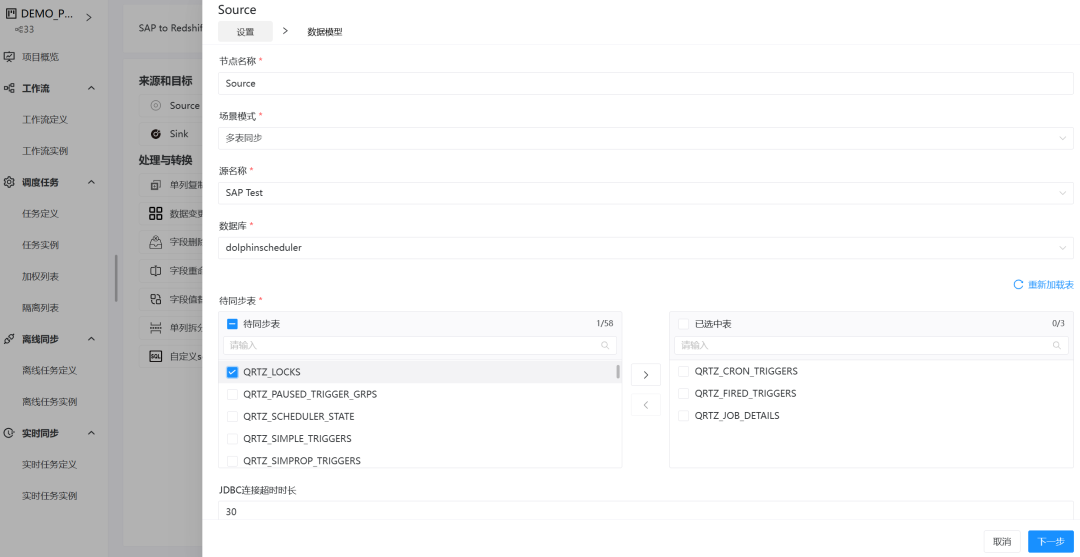Open 工作流定义 menu item
This screenshot has height=557, width=1080.
click(x=45, y=120)
